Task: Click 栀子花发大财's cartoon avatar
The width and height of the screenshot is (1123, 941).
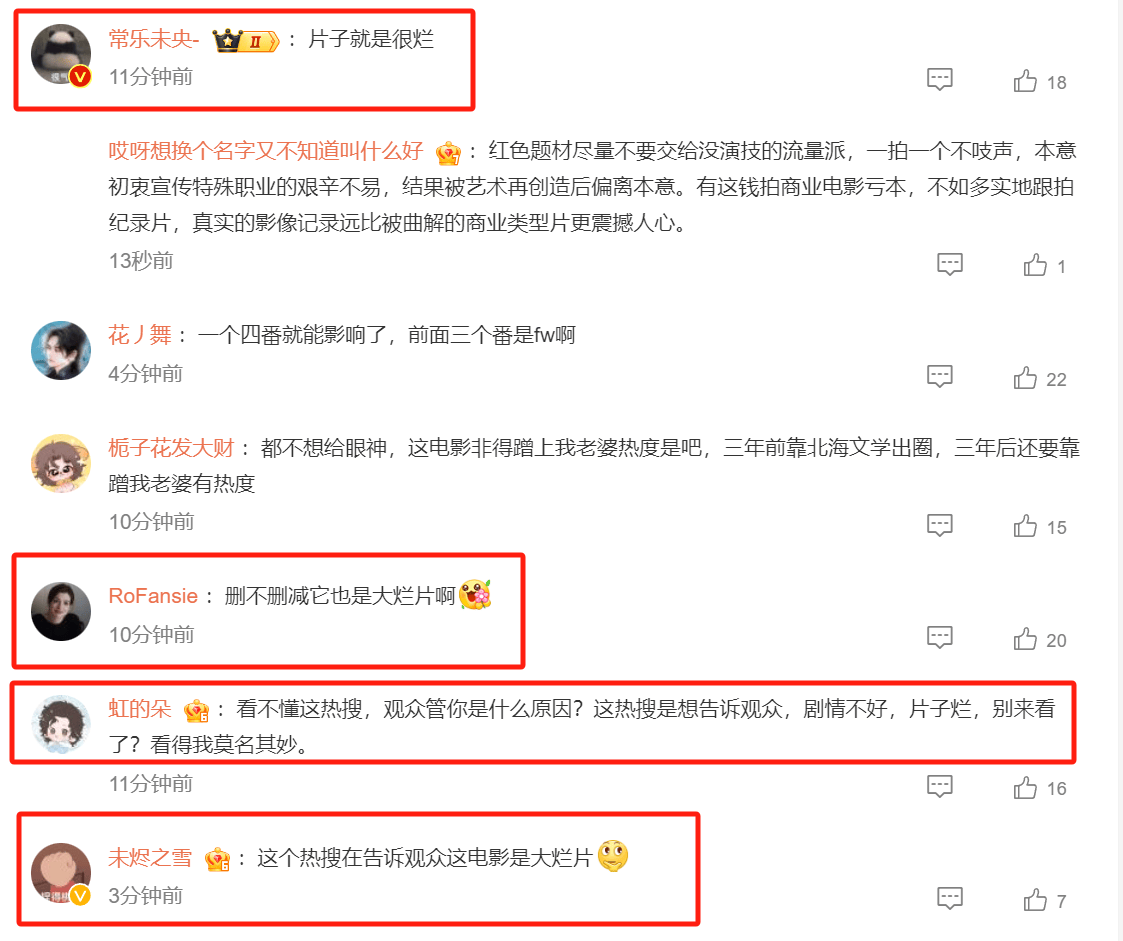Action: [x=61, y=463]
